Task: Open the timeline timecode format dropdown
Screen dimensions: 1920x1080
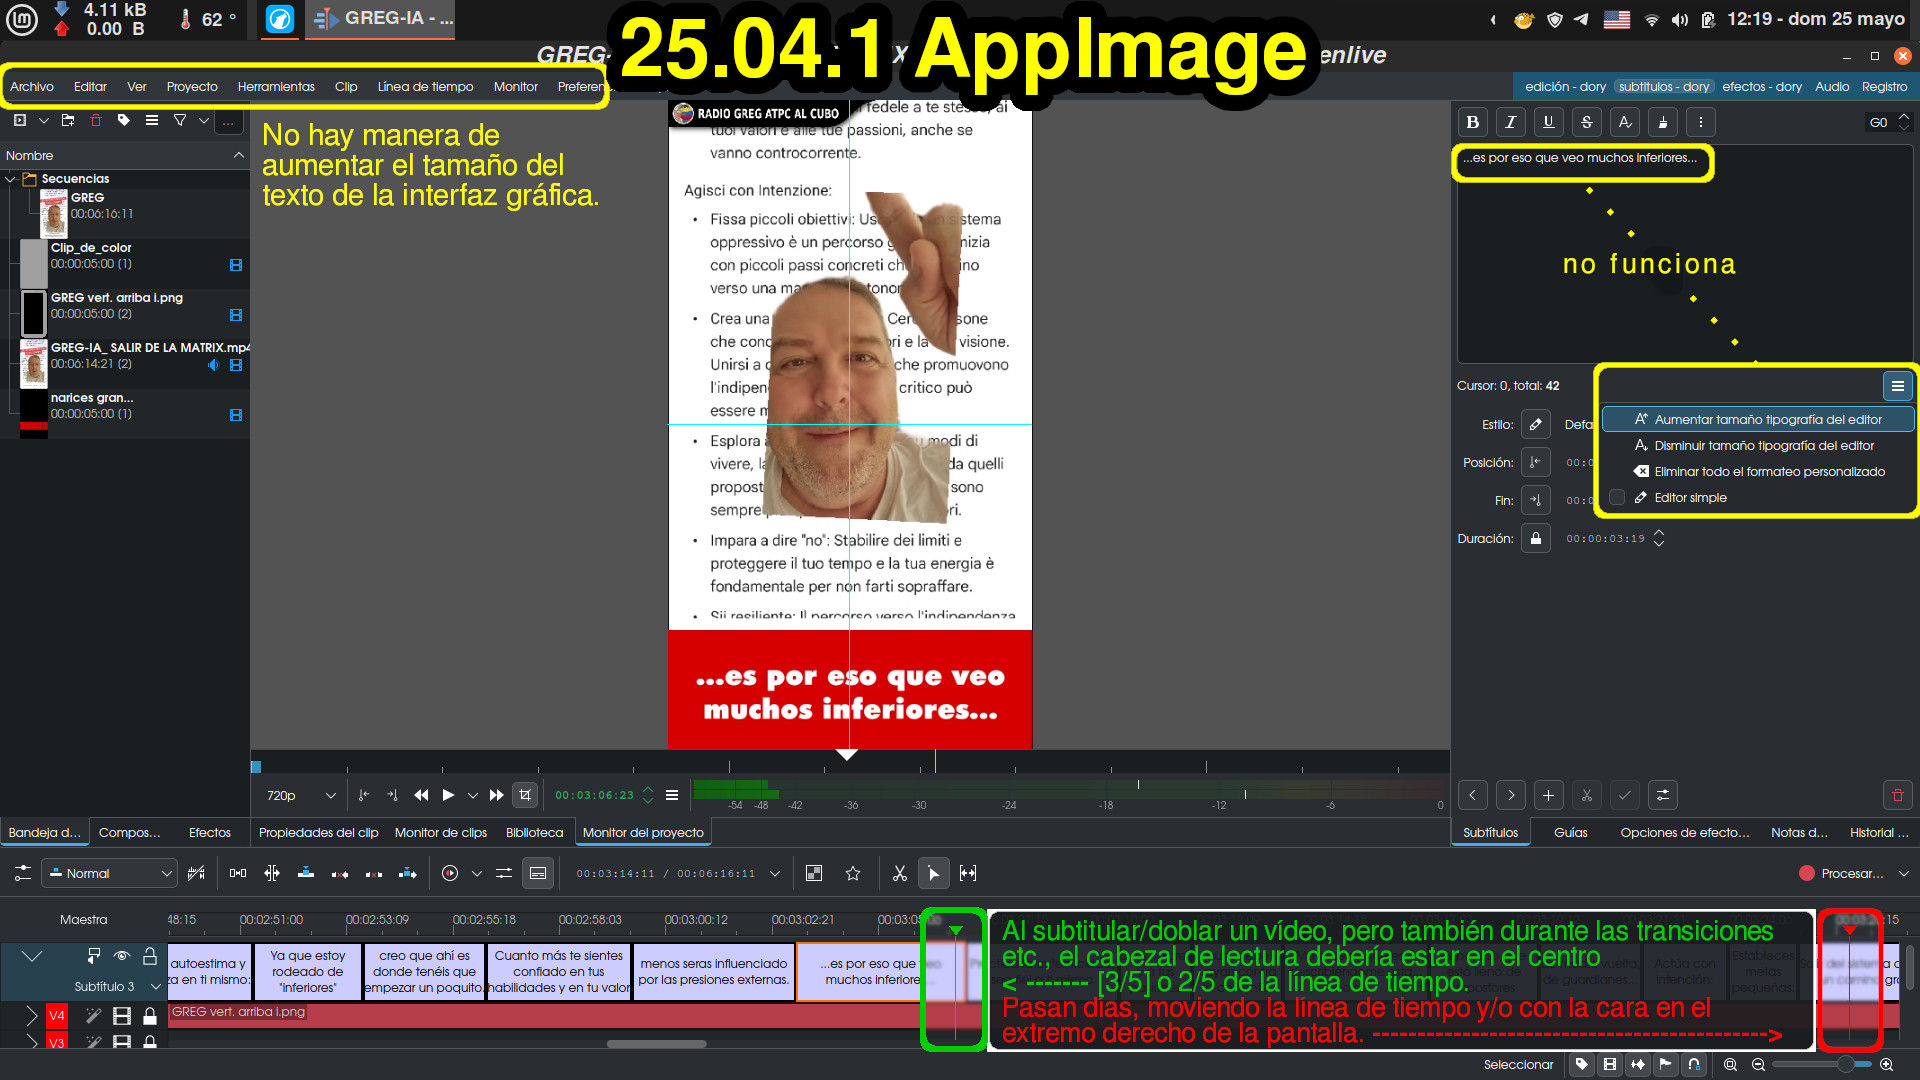Action: 775,874
